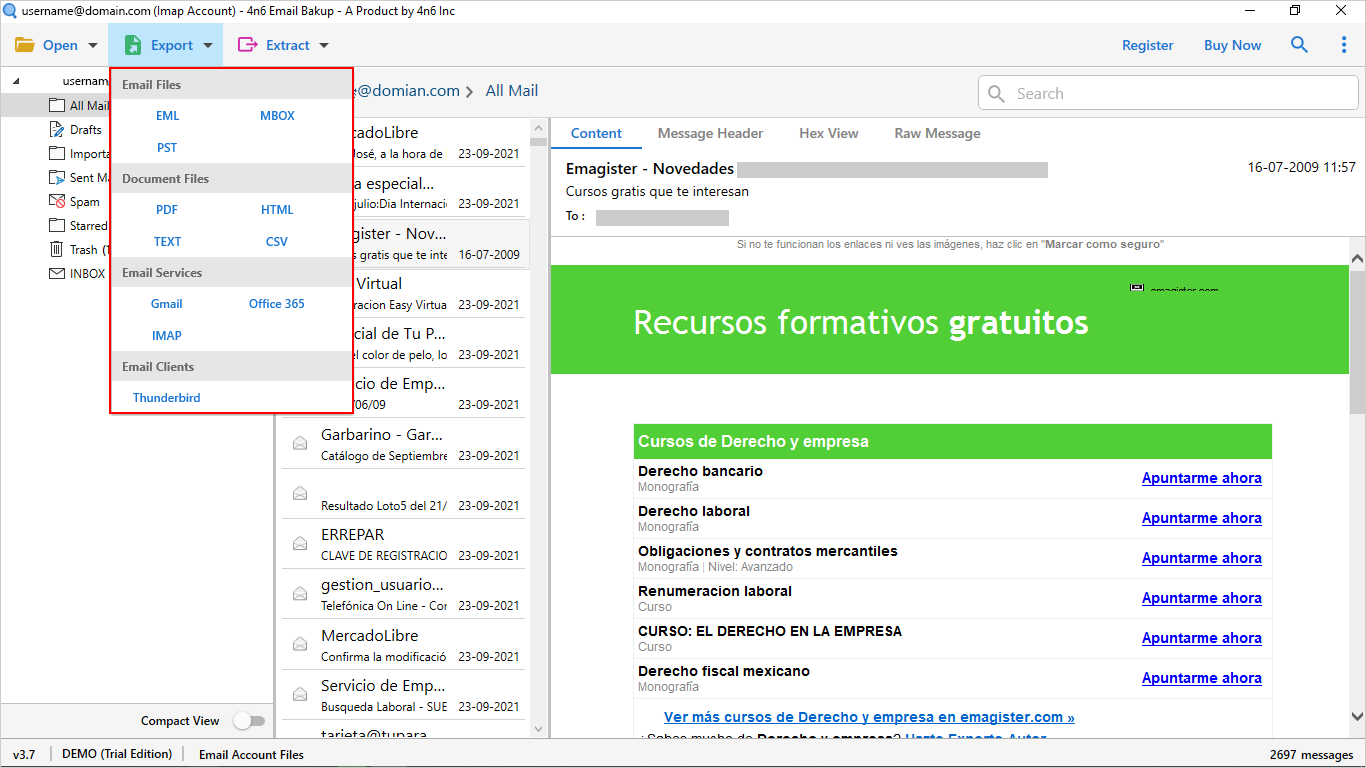Click the Buy Now link
The image size is (1366, 768).
click(x=1233, y=45)
